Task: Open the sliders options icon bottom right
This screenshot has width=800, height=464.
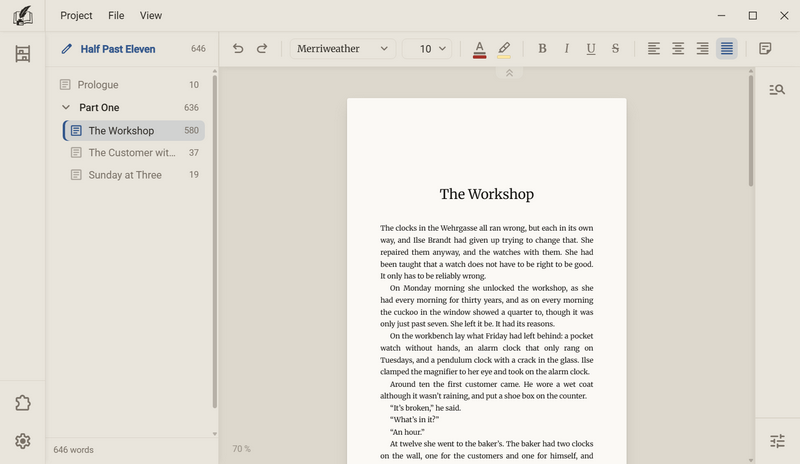Action: pos(777,441)
